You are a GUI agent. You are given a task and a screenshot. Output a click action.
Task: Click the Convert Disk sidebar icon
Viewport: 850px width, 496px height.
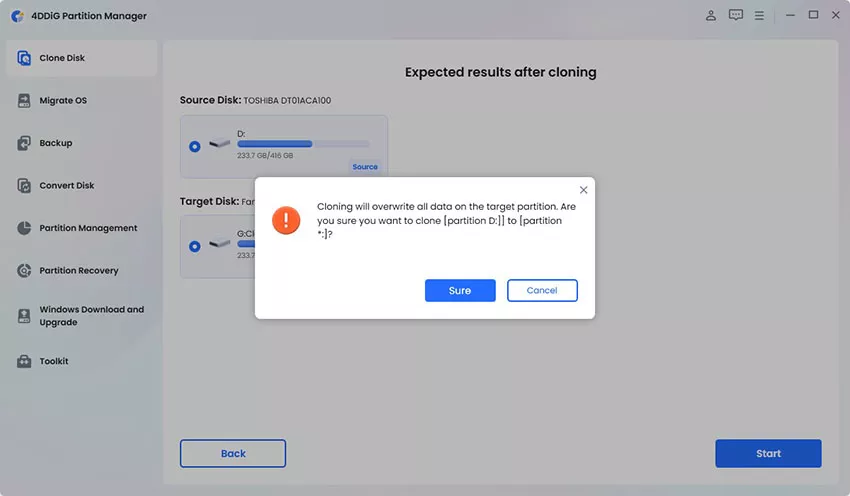tap(24, 185)
